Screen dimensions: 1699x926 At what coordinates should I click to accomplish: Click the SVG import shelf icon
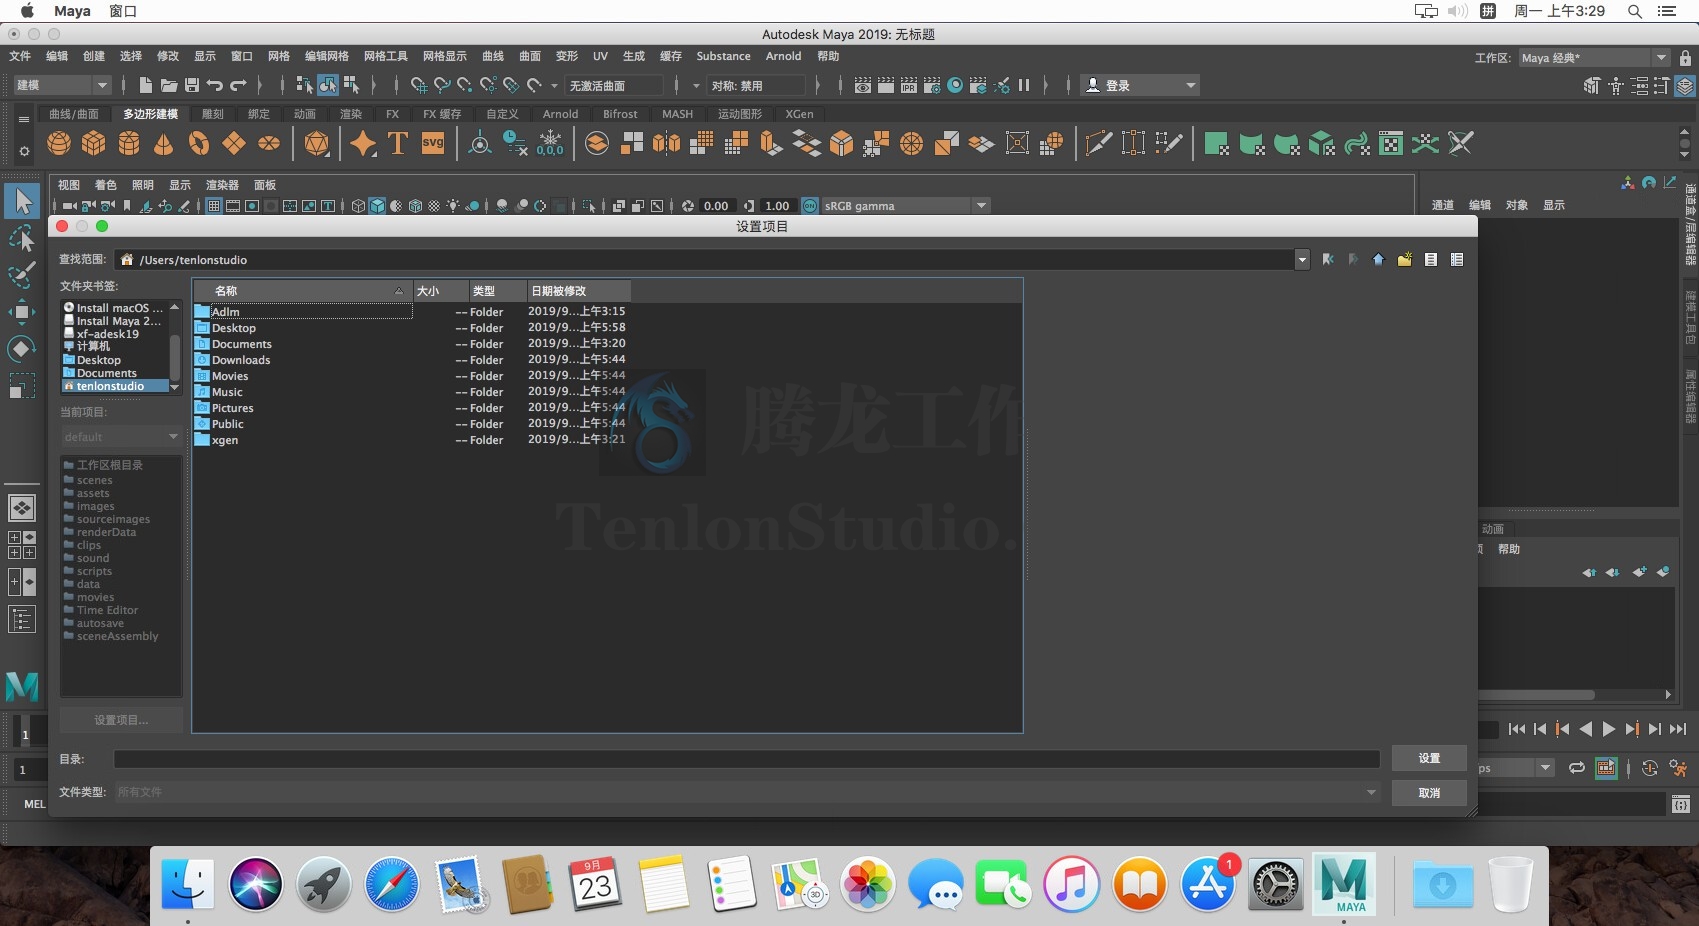pos(433,144)
